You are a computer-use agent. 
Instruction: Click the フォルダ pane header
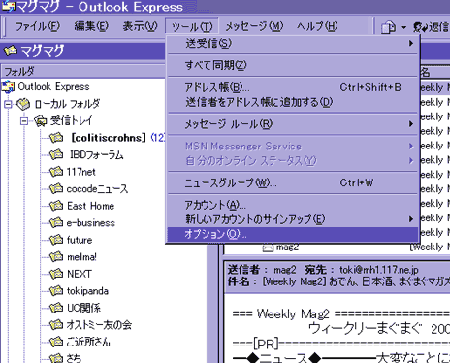click(x=83, y=71)
